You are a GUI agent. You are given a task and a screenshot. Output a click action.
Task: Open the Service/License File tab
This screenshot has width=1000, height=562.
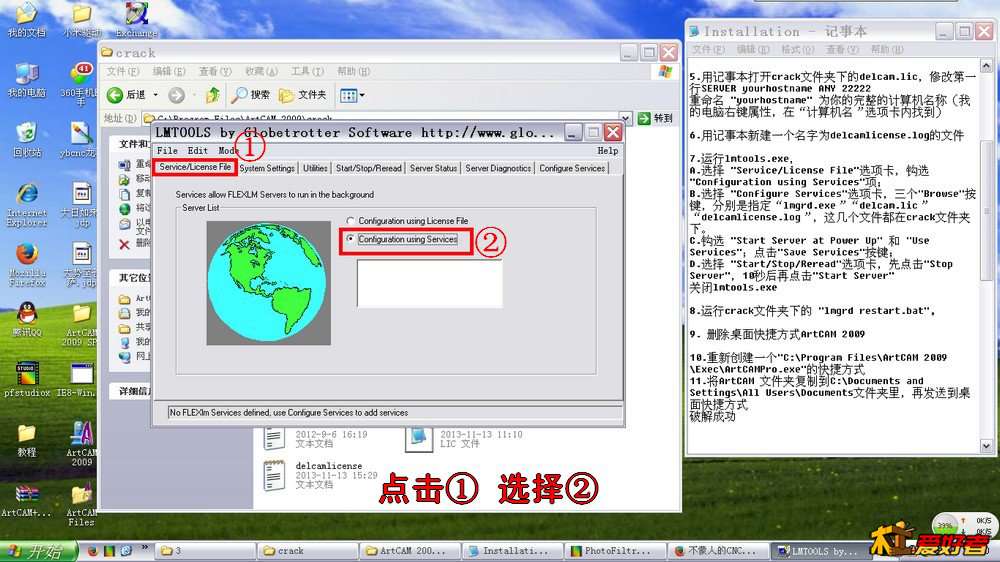click(x=195, y=167)
